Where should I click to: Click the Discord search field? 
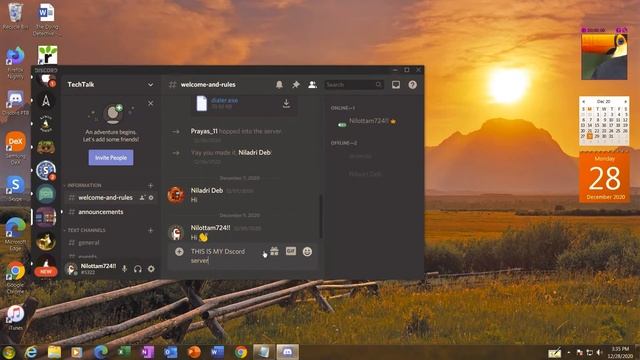[x=353, y=84]
